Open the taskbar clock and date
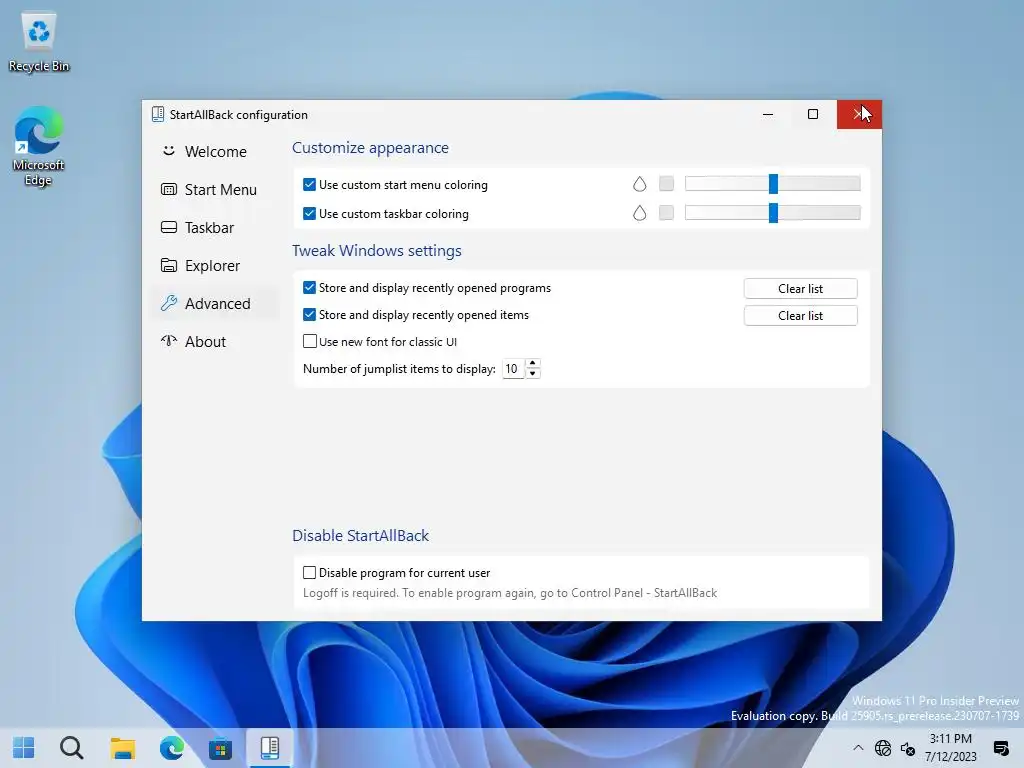The height and width of the screenshot is (768, 1024). point(950,748)
